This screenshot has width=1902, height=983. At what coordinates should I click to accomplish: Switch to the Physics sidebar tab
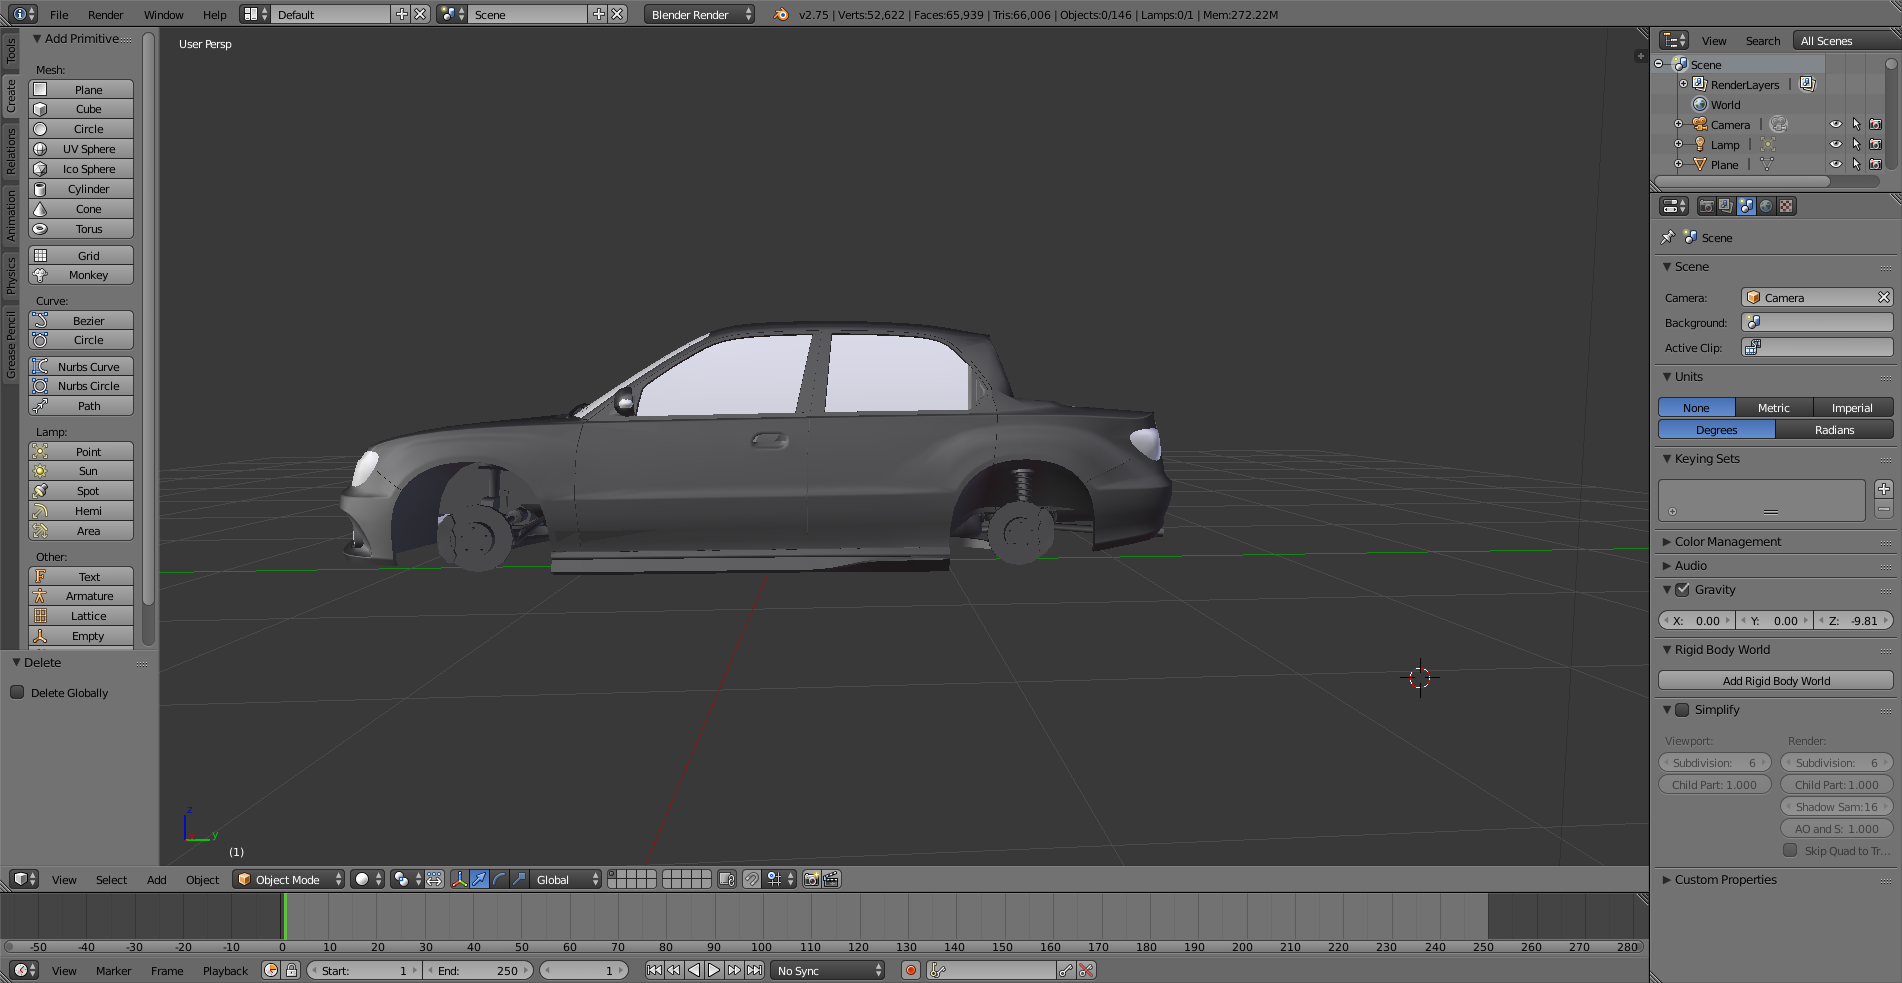coord(11,274)
